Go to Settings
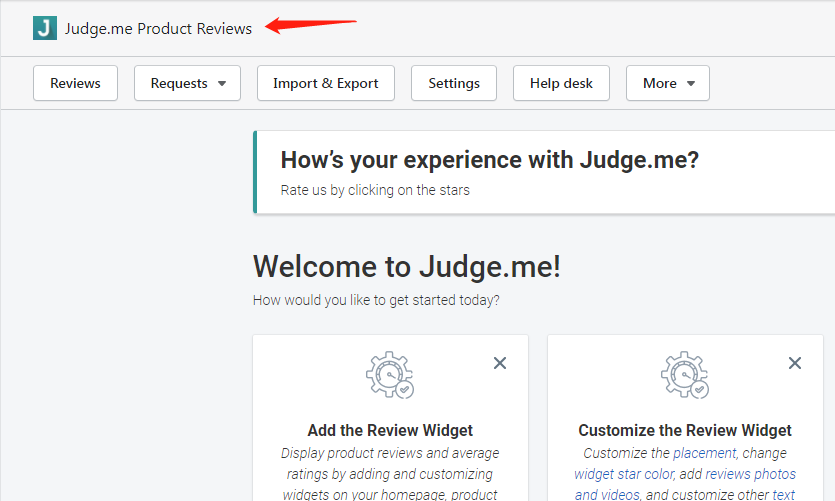Viewport: 835px width, 501px height. [x=454, y=83]
